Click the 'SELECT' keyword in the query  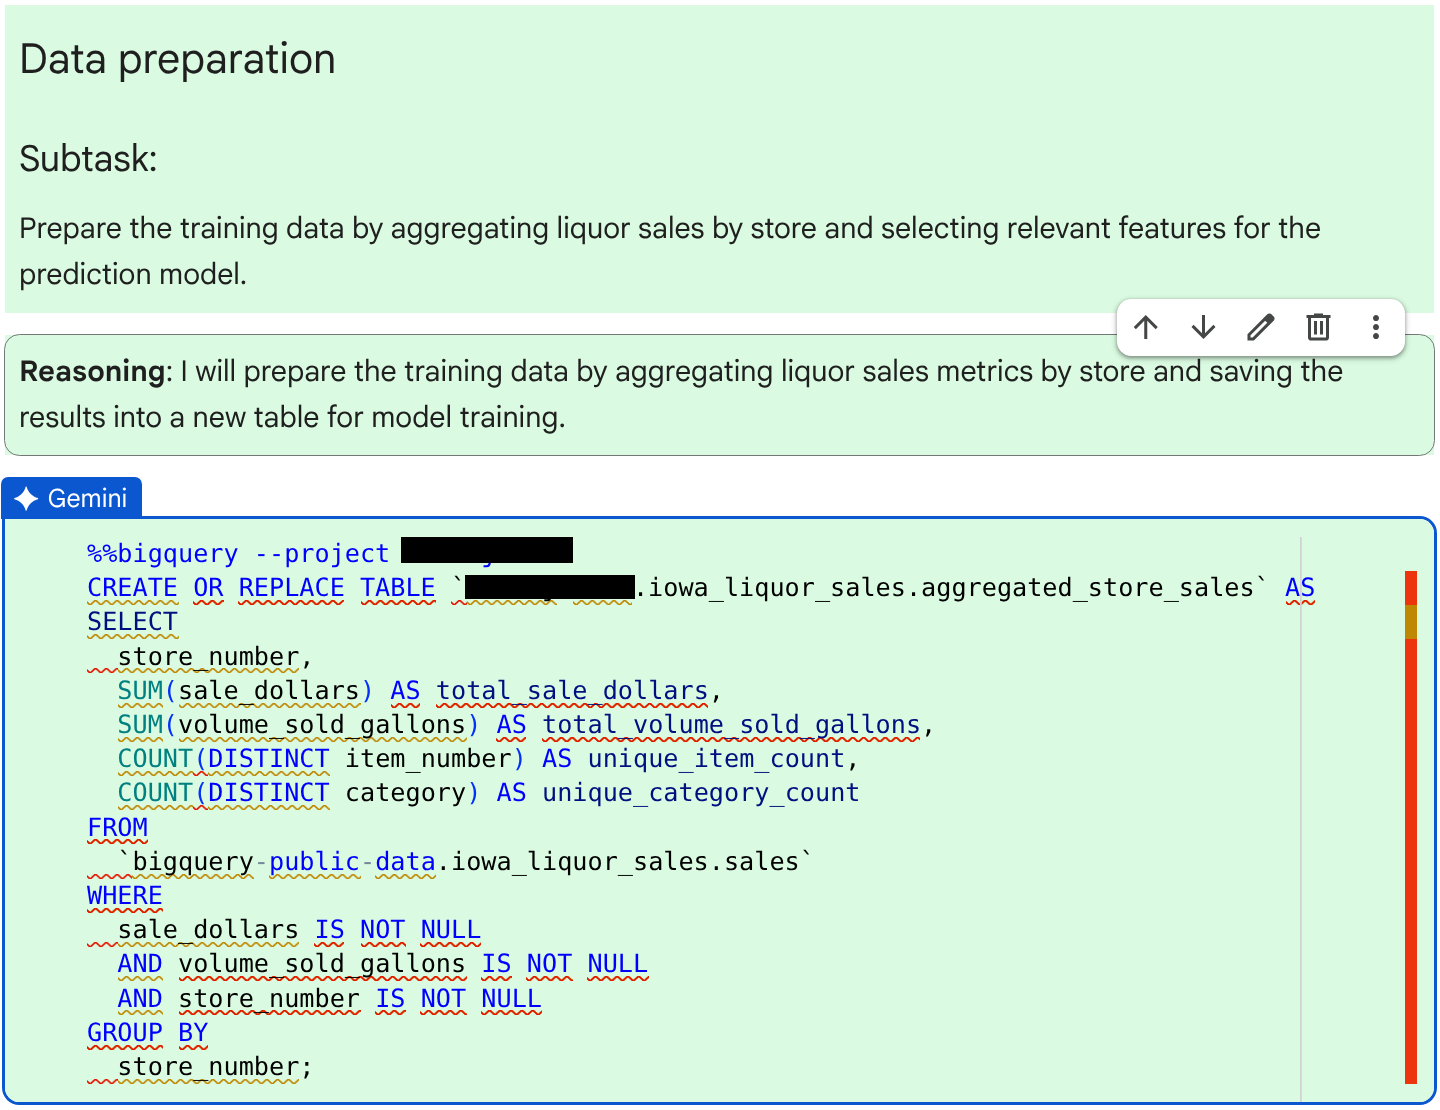coord(132,622)
